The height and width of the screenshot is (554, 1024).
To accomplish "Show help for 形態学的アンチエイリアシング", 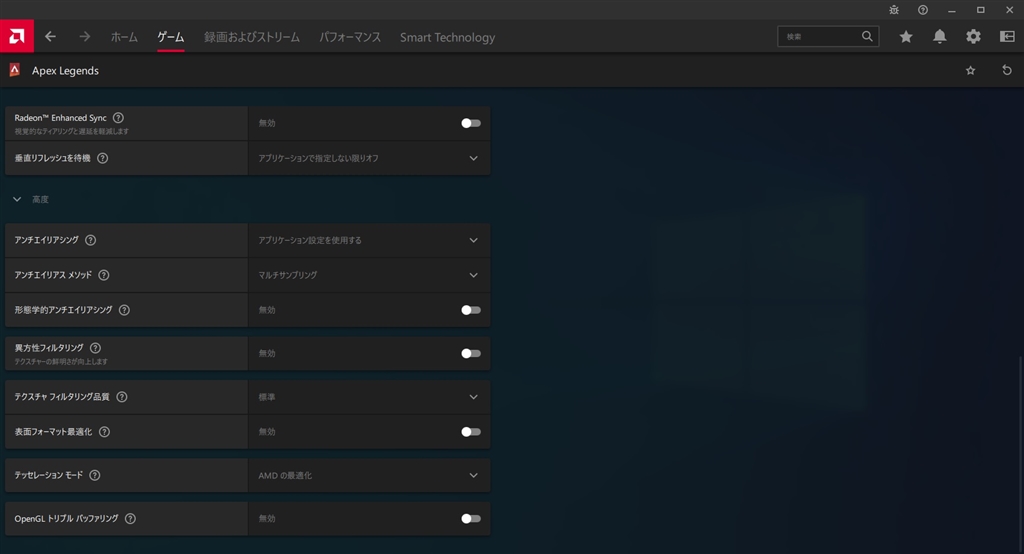I will [124, 310].
